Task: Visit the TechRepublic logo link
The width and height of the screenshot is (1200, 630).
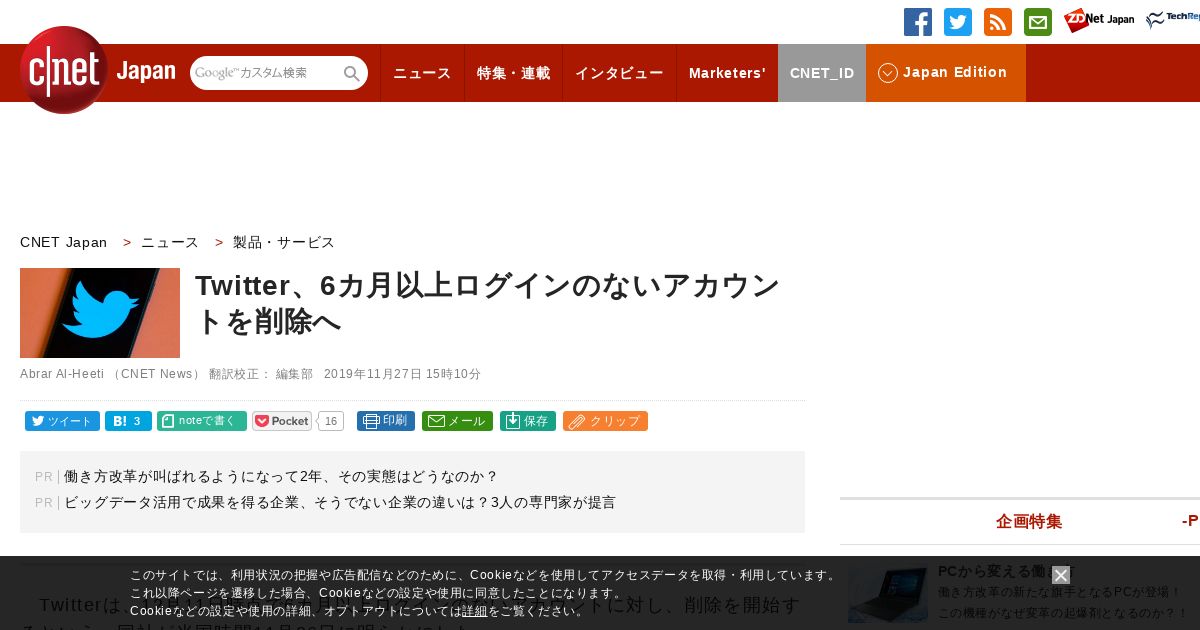Action: pos(1173,20)
